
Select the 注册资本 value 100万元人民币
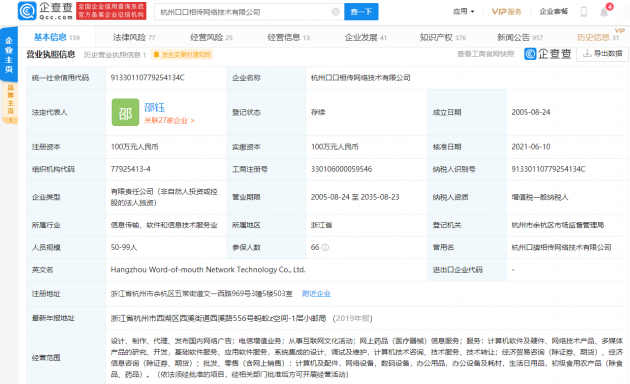[134, 147]
